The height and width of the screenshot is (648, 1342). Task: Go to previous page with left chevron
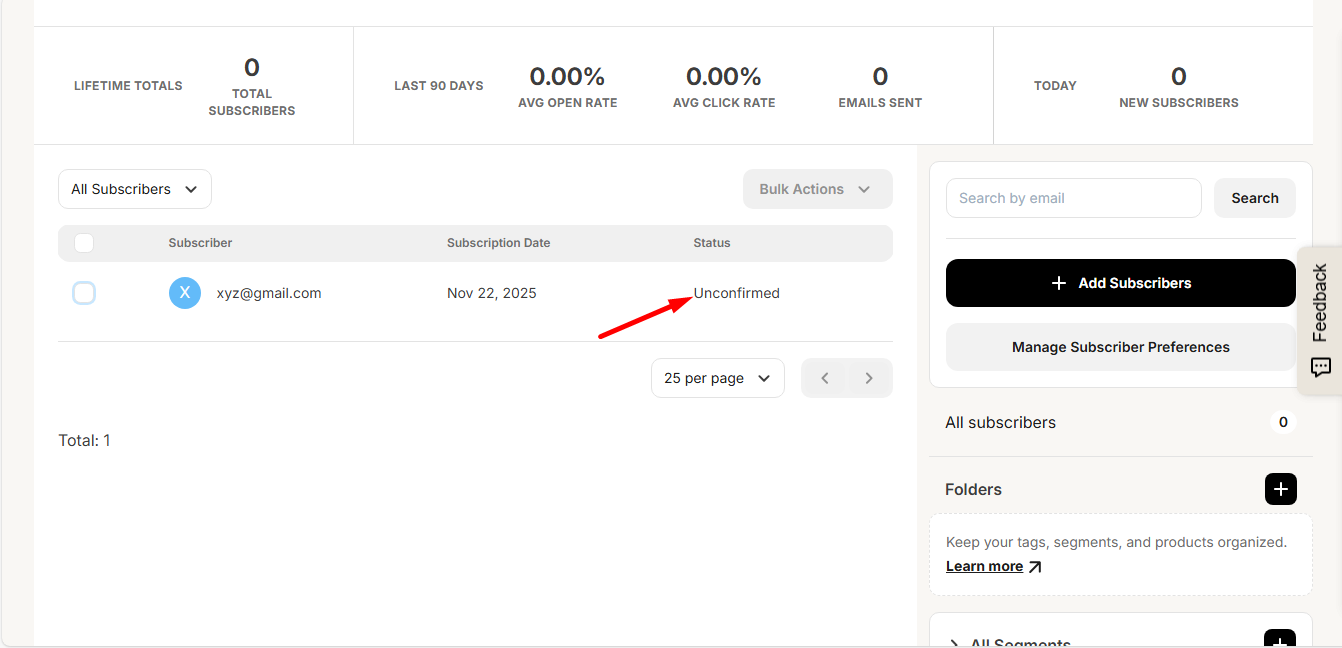824,377
